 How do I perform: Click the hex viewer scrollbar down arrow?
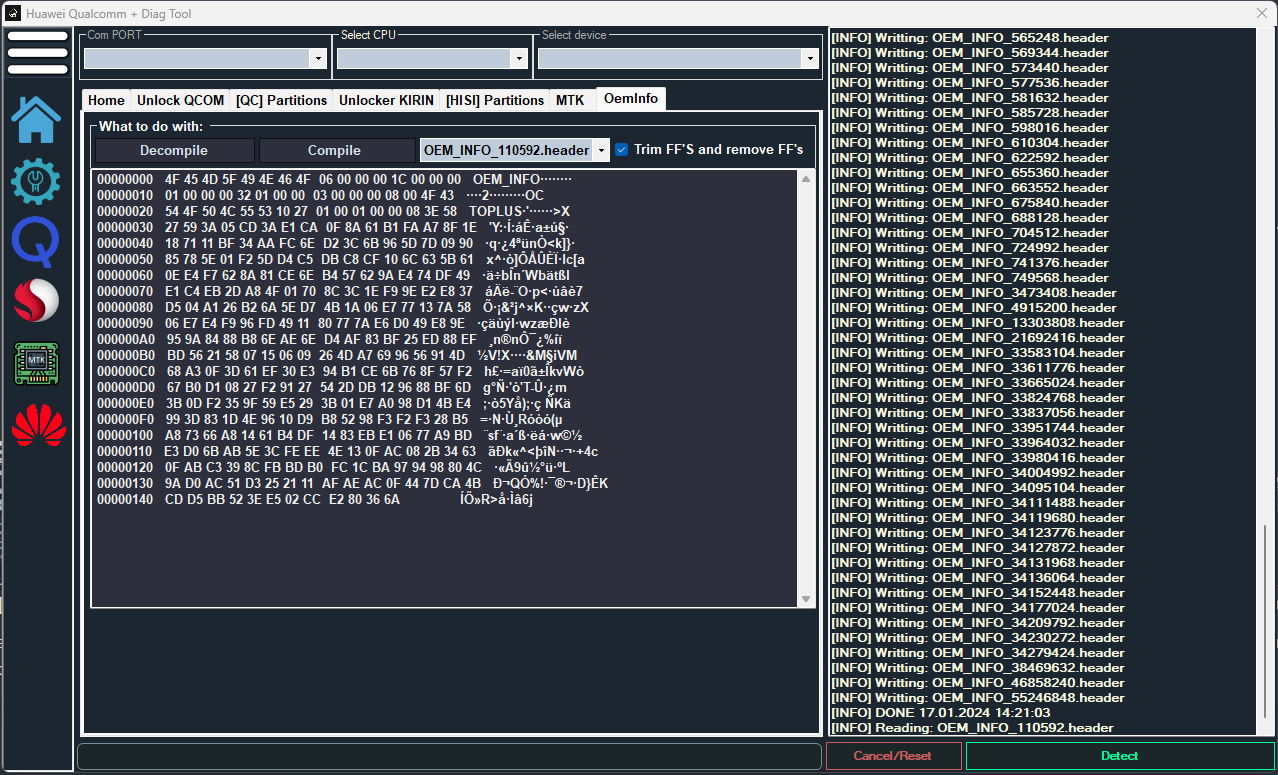(x=806, y=598)
